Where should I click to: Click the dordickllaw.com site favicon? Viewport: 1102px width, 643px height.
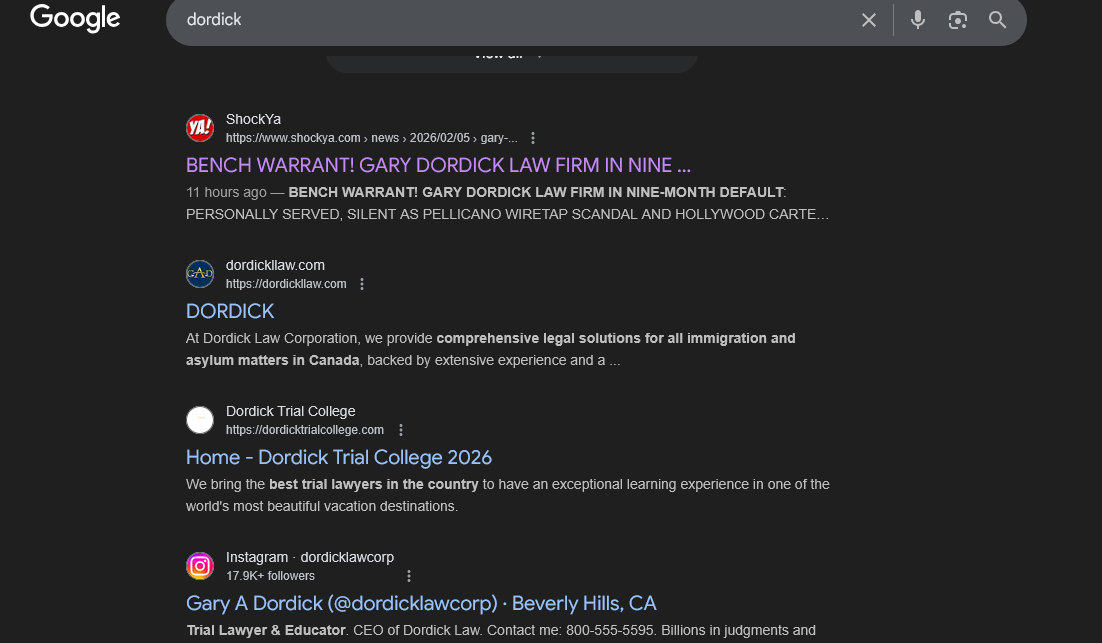coord(200,274)
